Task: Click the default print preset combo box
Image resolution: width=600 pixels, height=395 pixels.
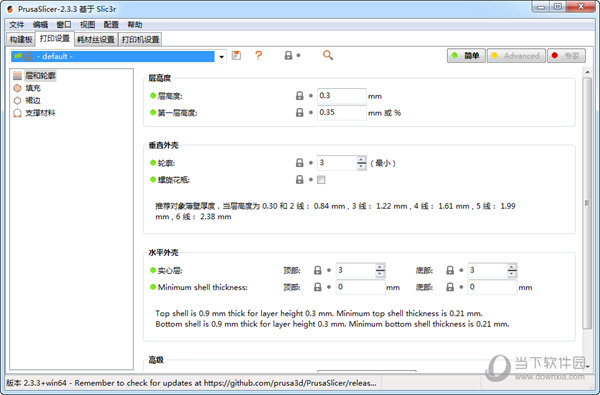Action: pyautogui.click(x=118, y=56)
